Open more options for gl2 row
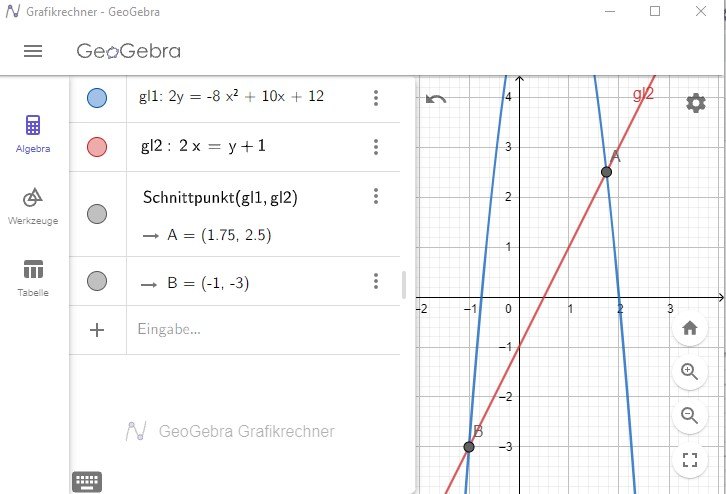726x494 pixels. pos(376,147)
